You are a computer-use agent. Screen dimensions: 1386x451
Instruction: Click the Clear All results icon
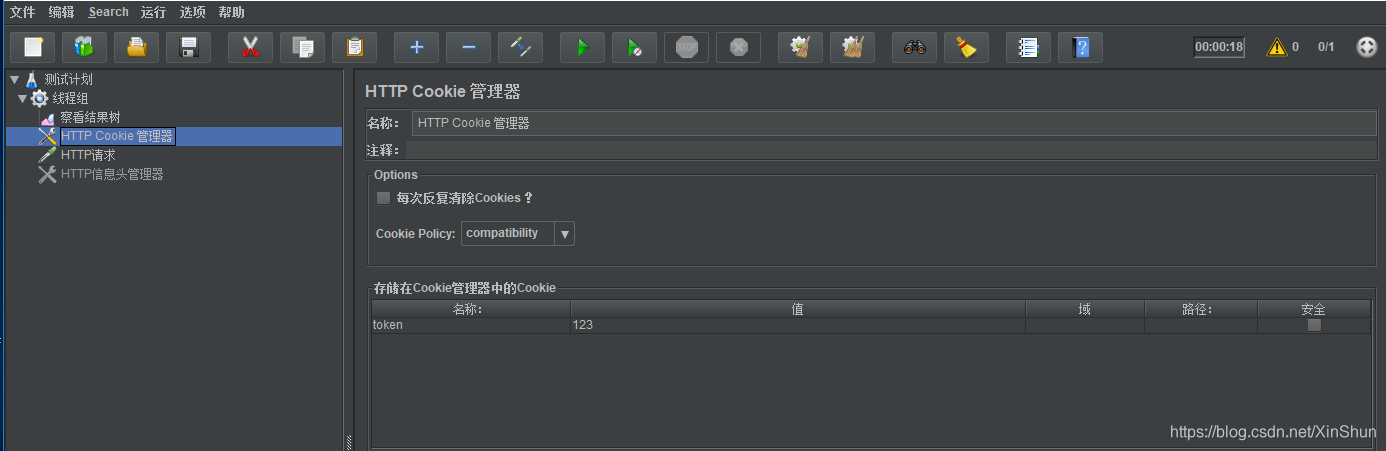(x=853, y=47)
